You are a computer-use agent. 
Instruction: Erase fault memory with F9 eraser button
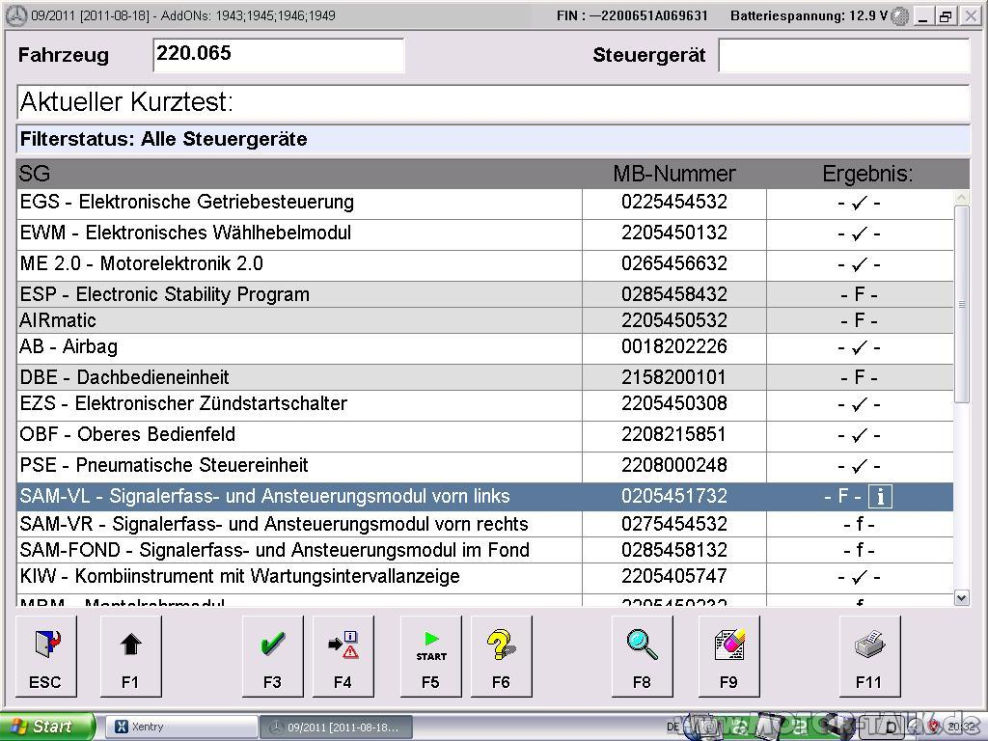tap(729, 656)
